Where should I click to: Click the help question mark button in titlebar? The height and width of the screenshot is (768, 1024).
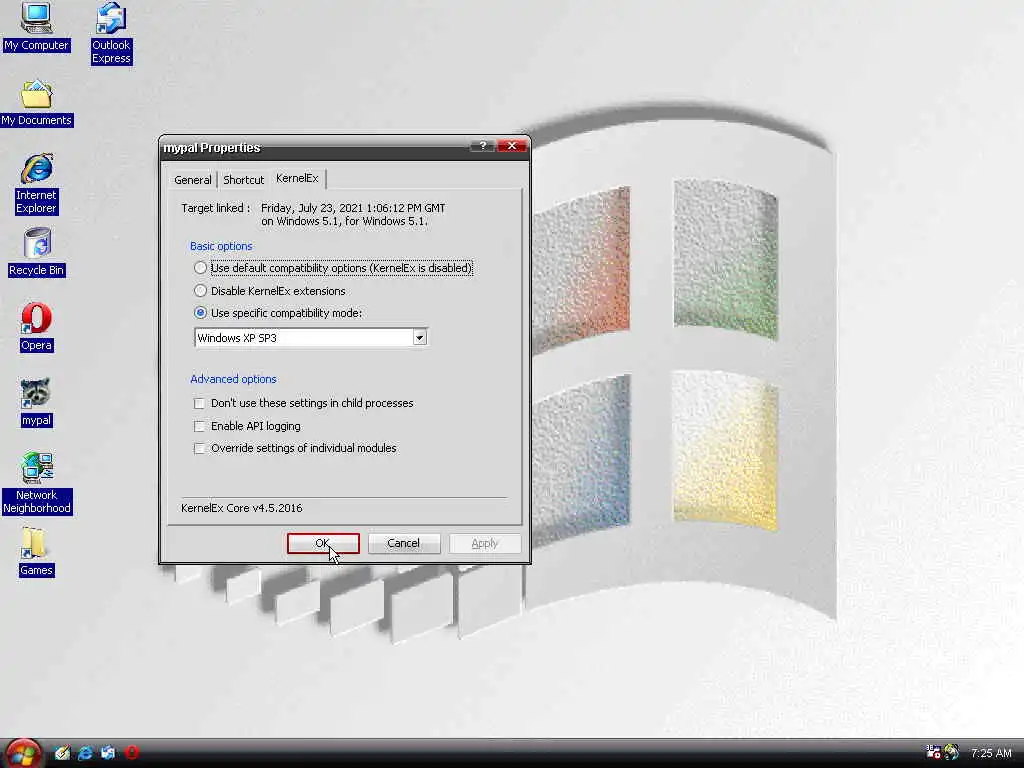483,146
